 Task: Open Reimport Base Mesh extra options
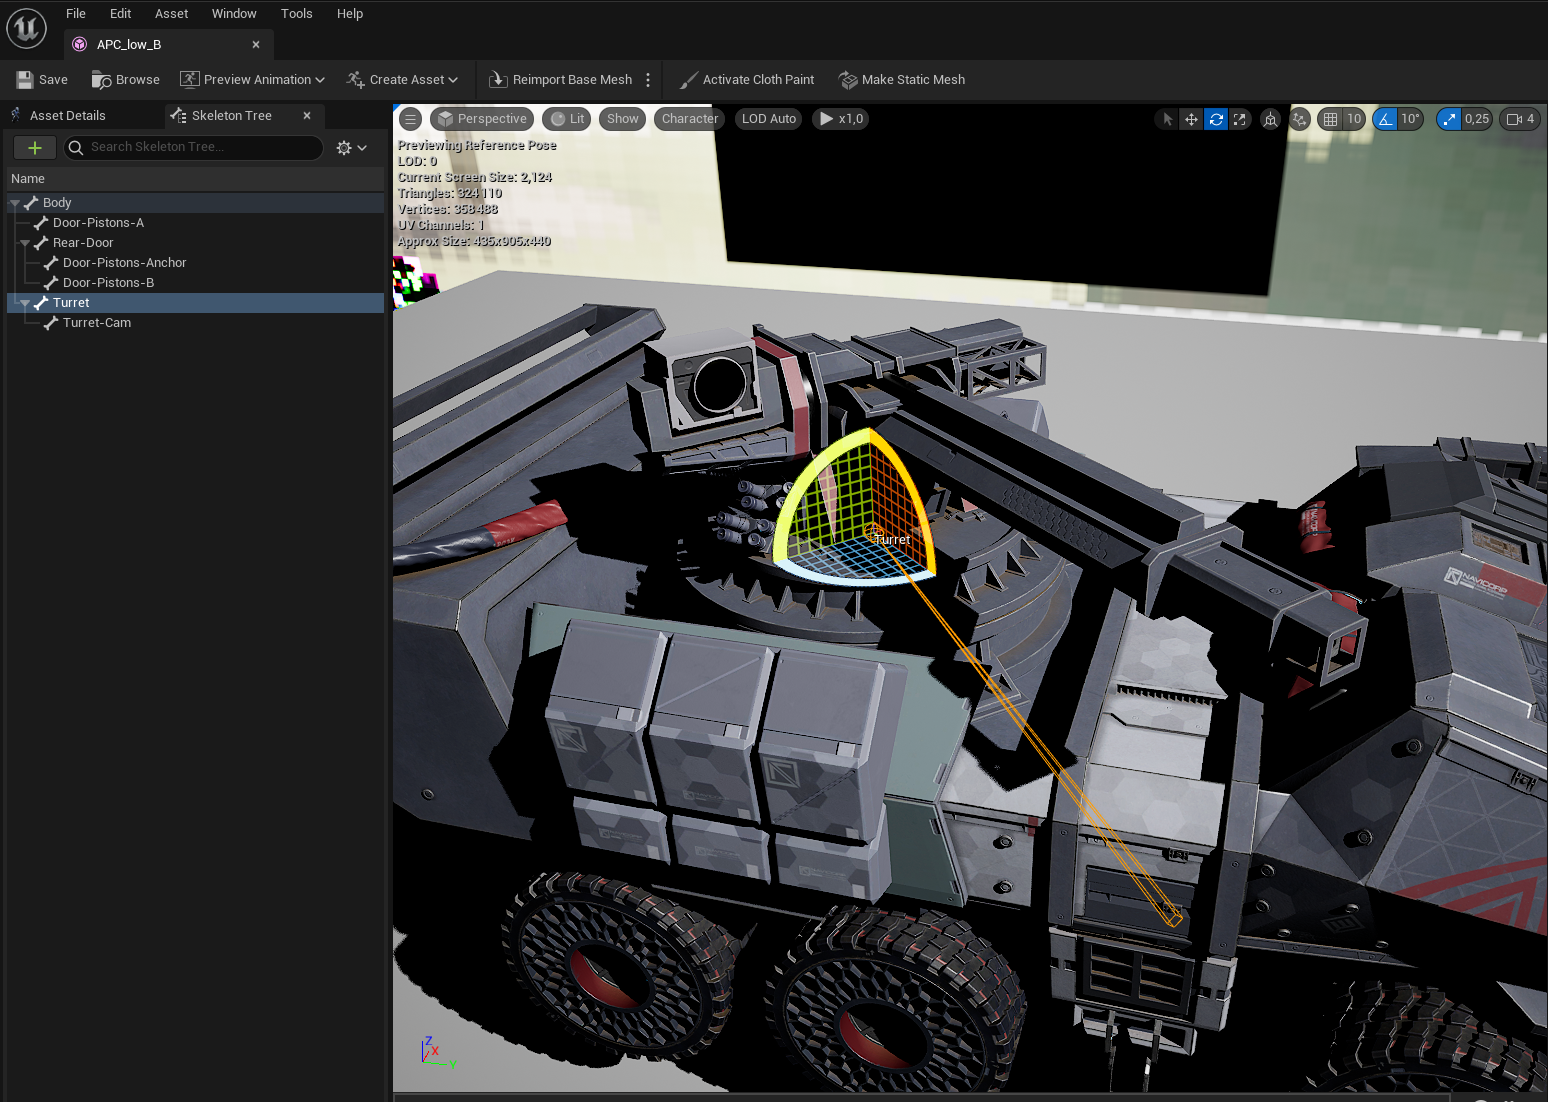pyautogui.click(x=648, y=80)
